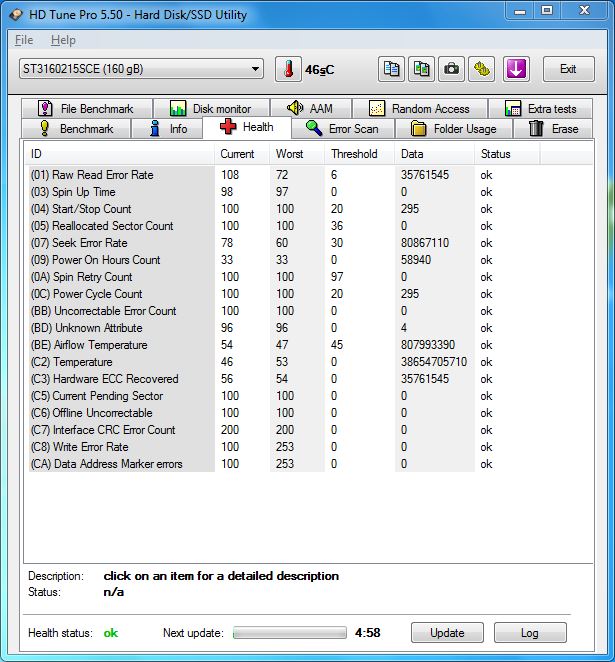Minimize the HD Tune Pro window
The image size is (615, 662).
[520, 11]
